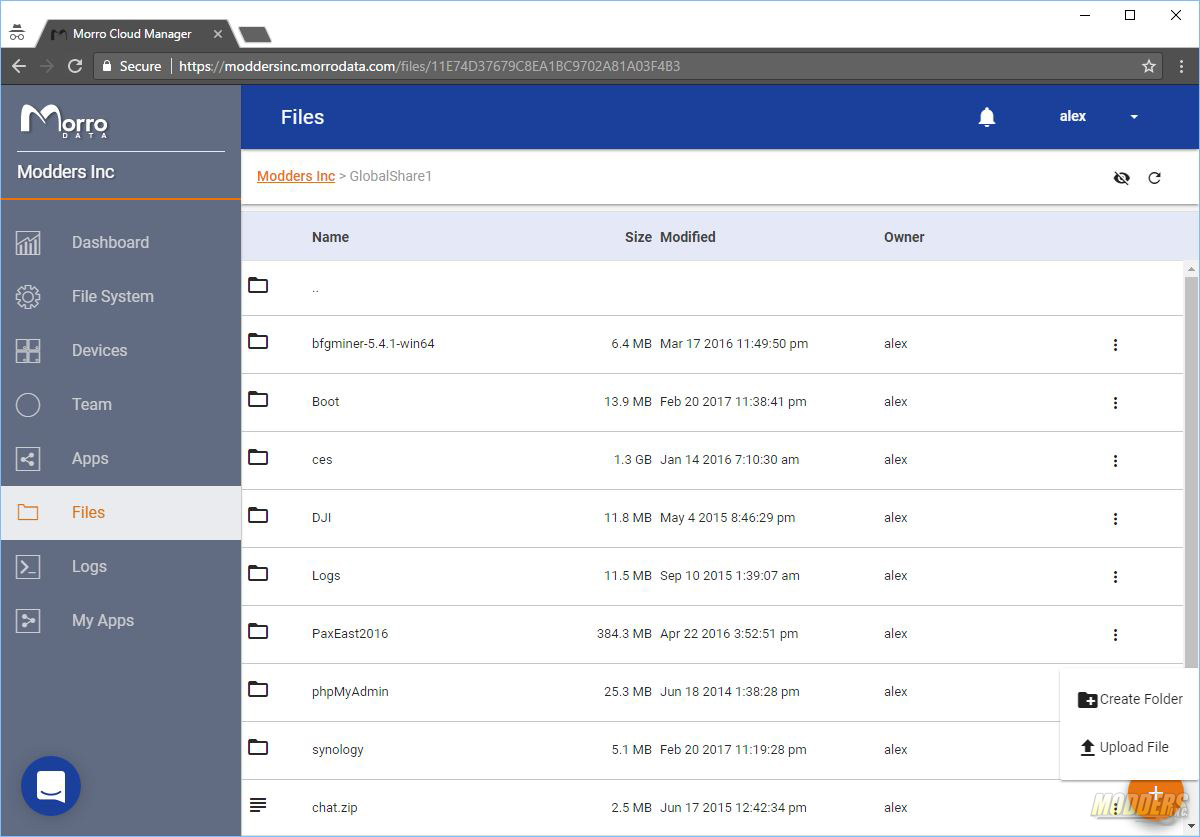The width and height of the screenshot is (1200, 837).
Task: Open the Boot folder name
Action: tap(325, 401)
